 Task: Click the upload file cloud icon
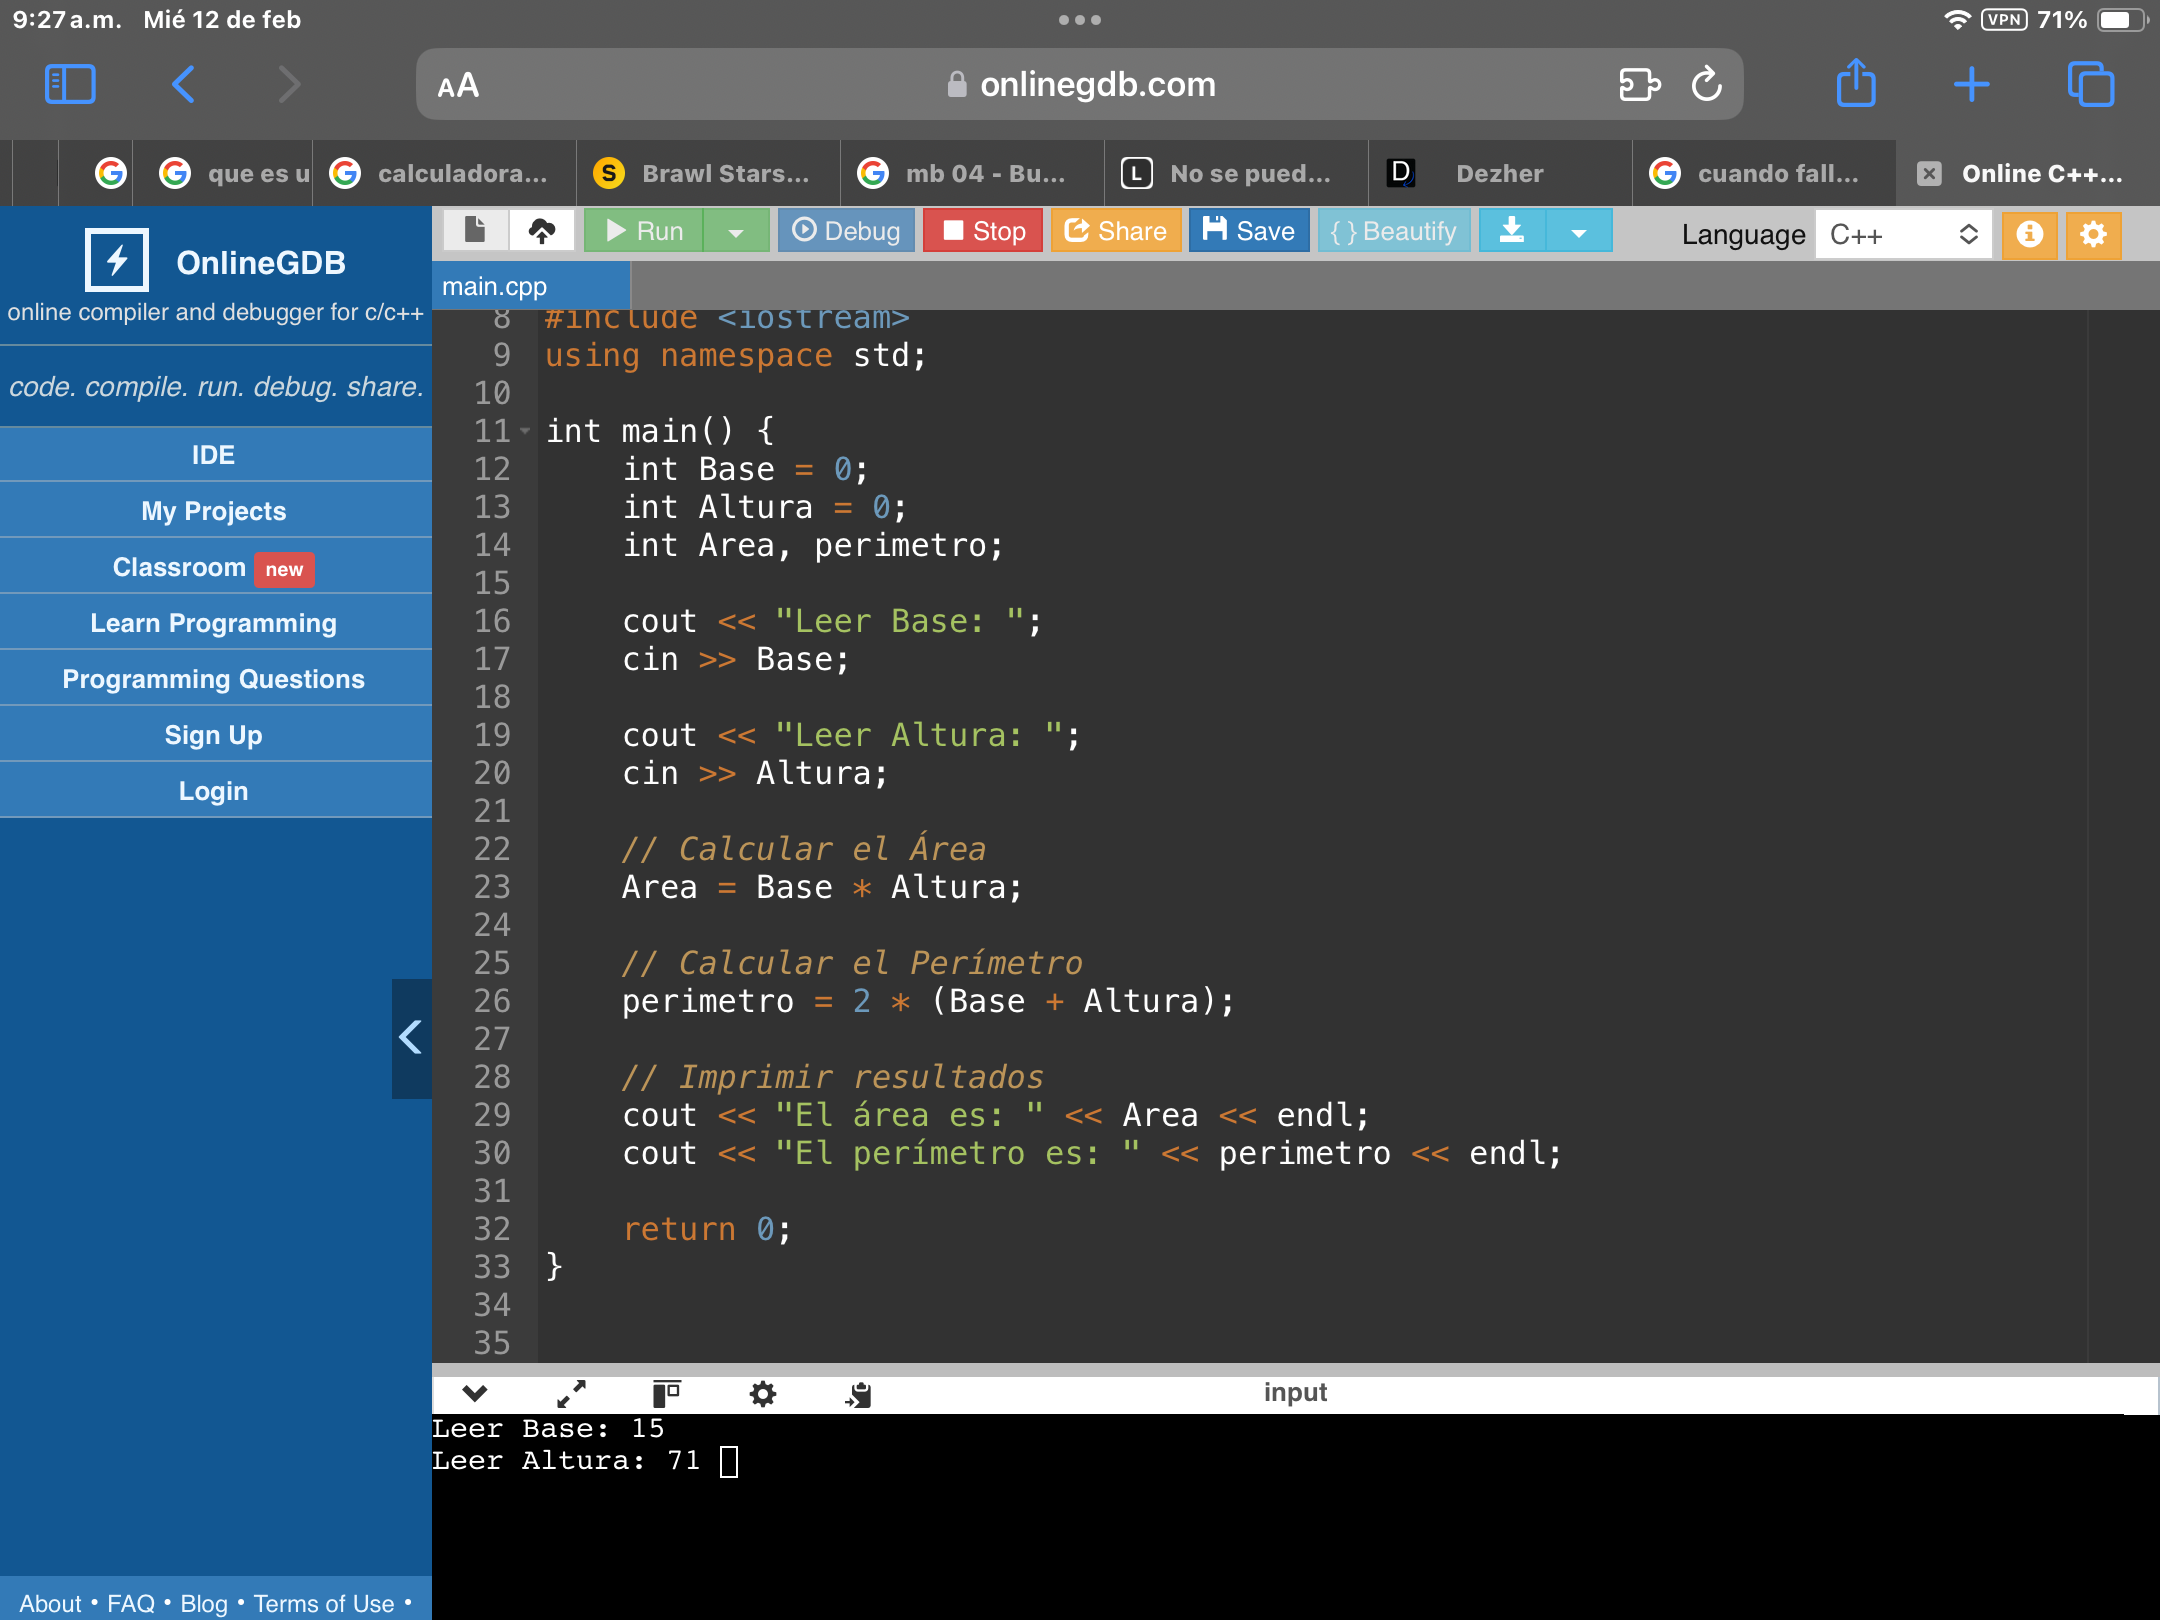[542, 231]
